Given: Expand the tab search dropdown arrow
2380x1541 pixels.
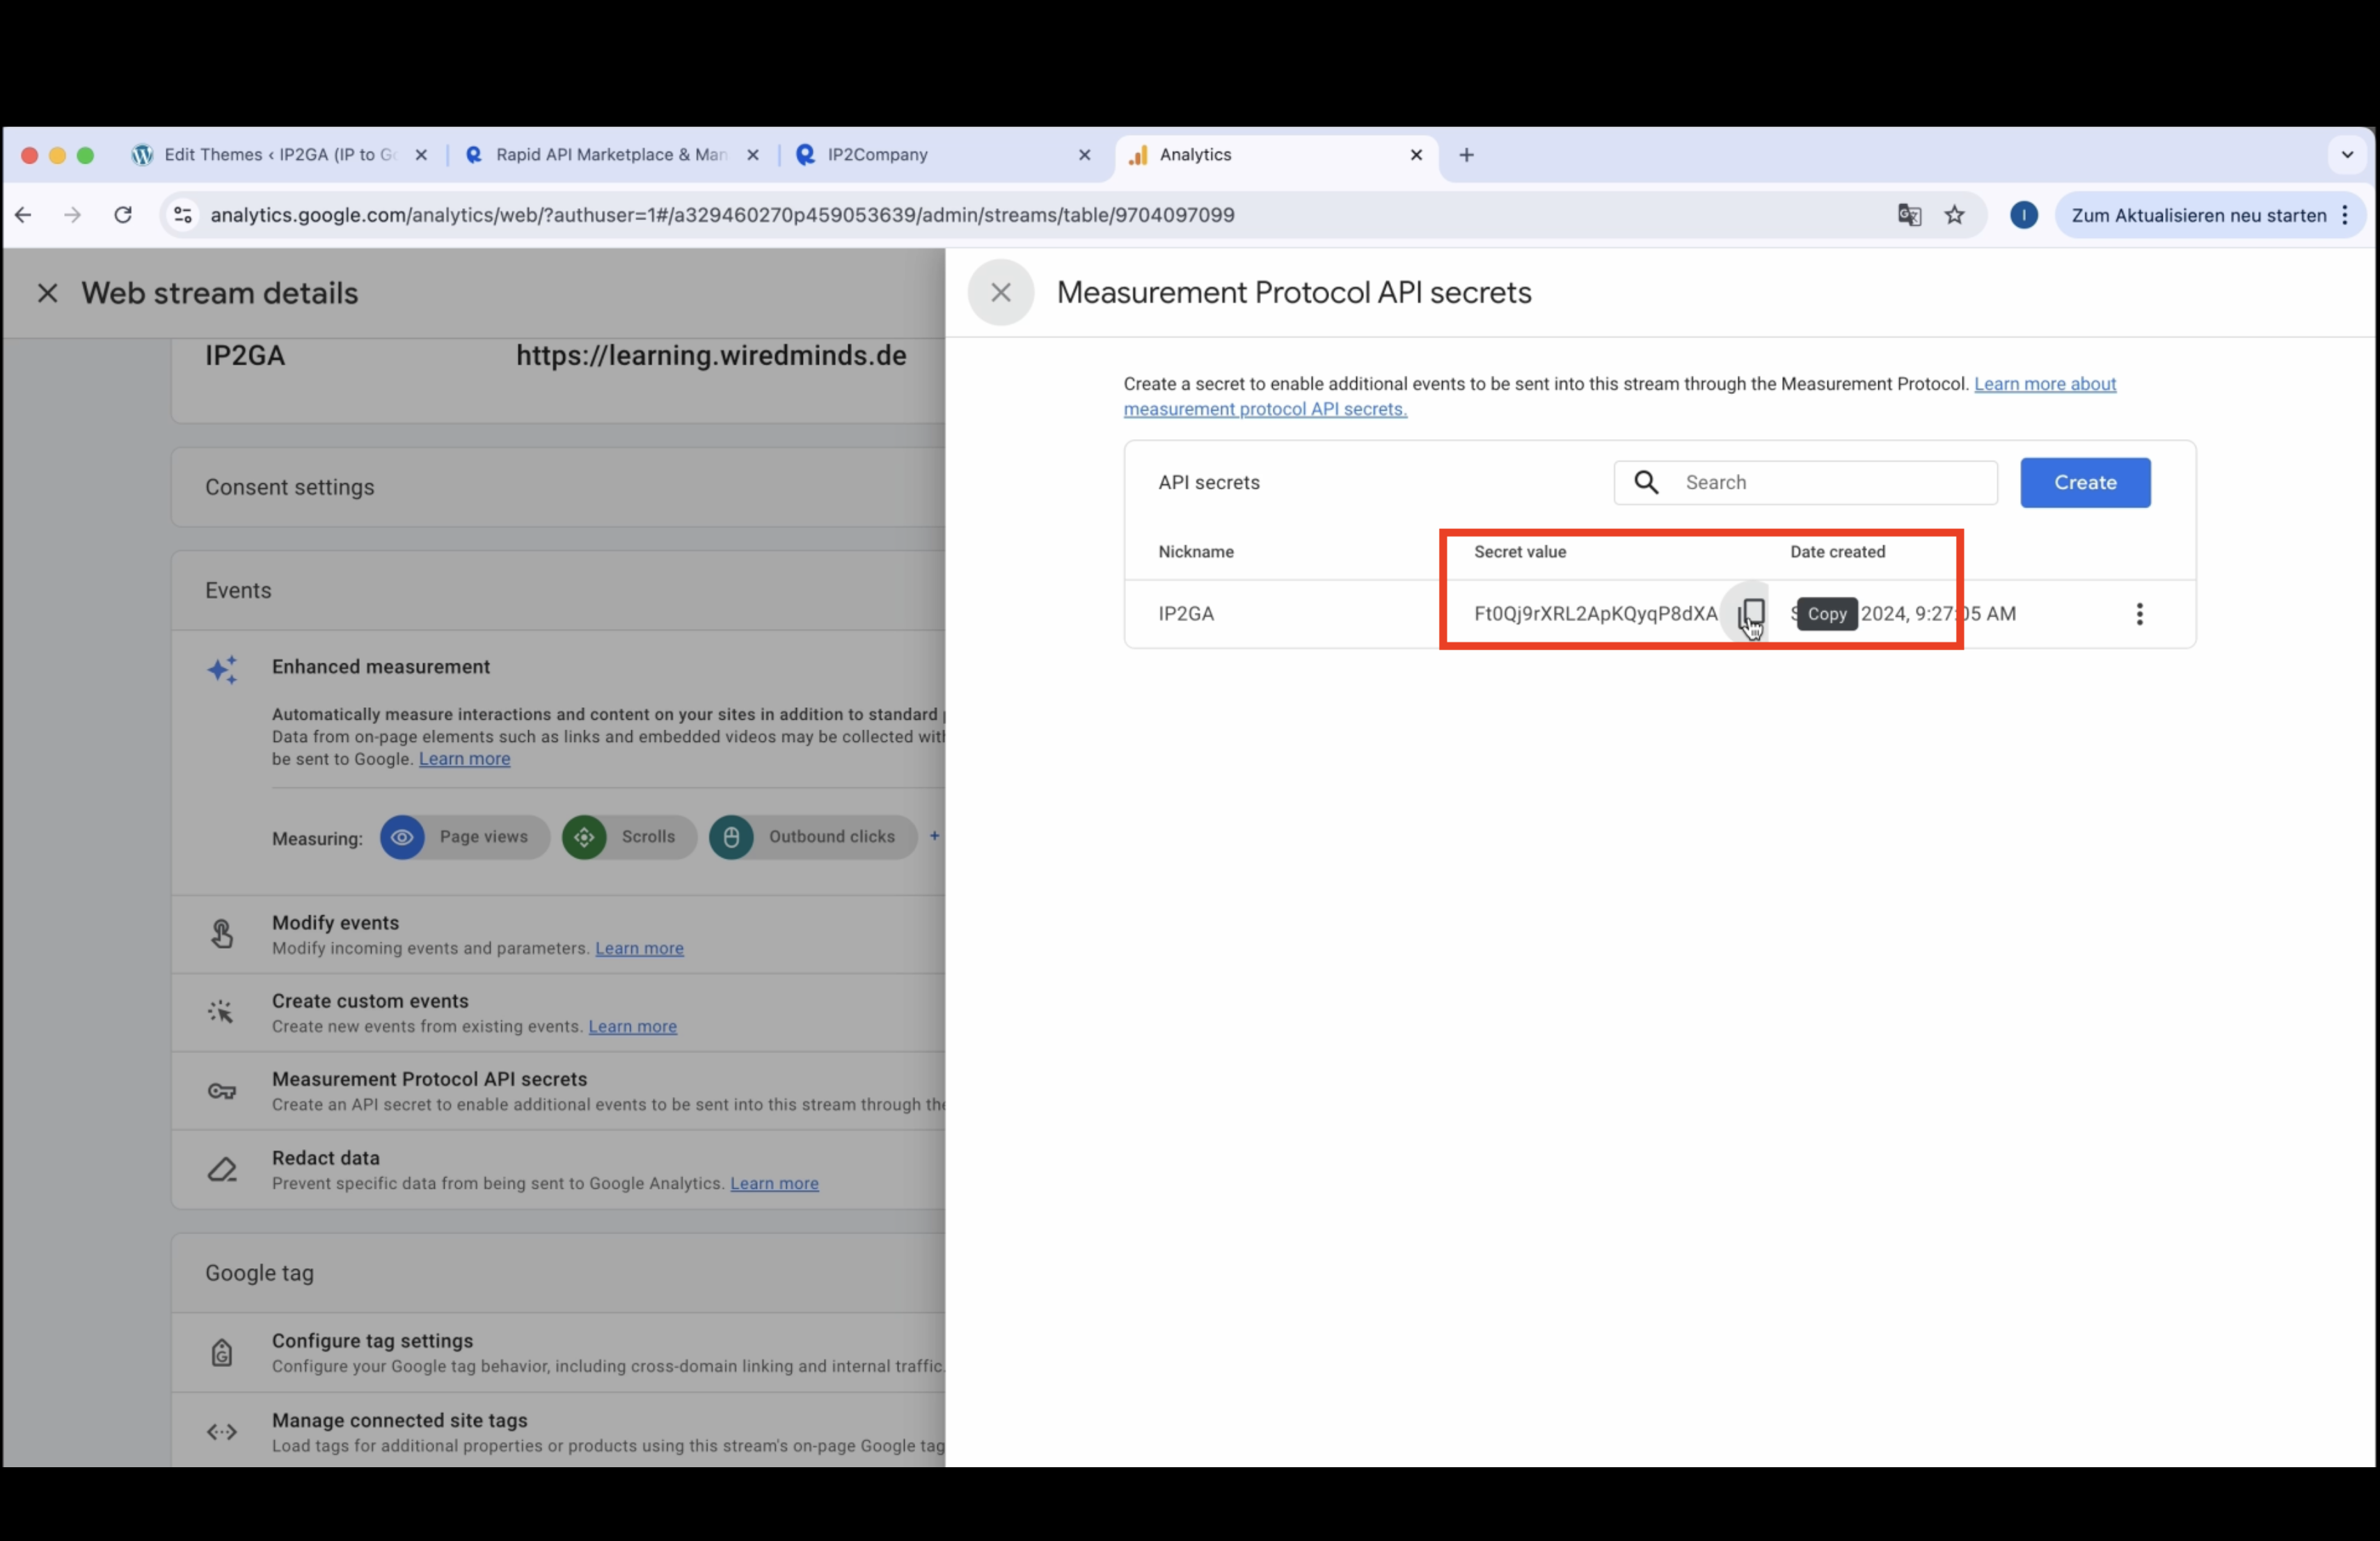Looking at the screenshot, I should tap(2347, 155).
